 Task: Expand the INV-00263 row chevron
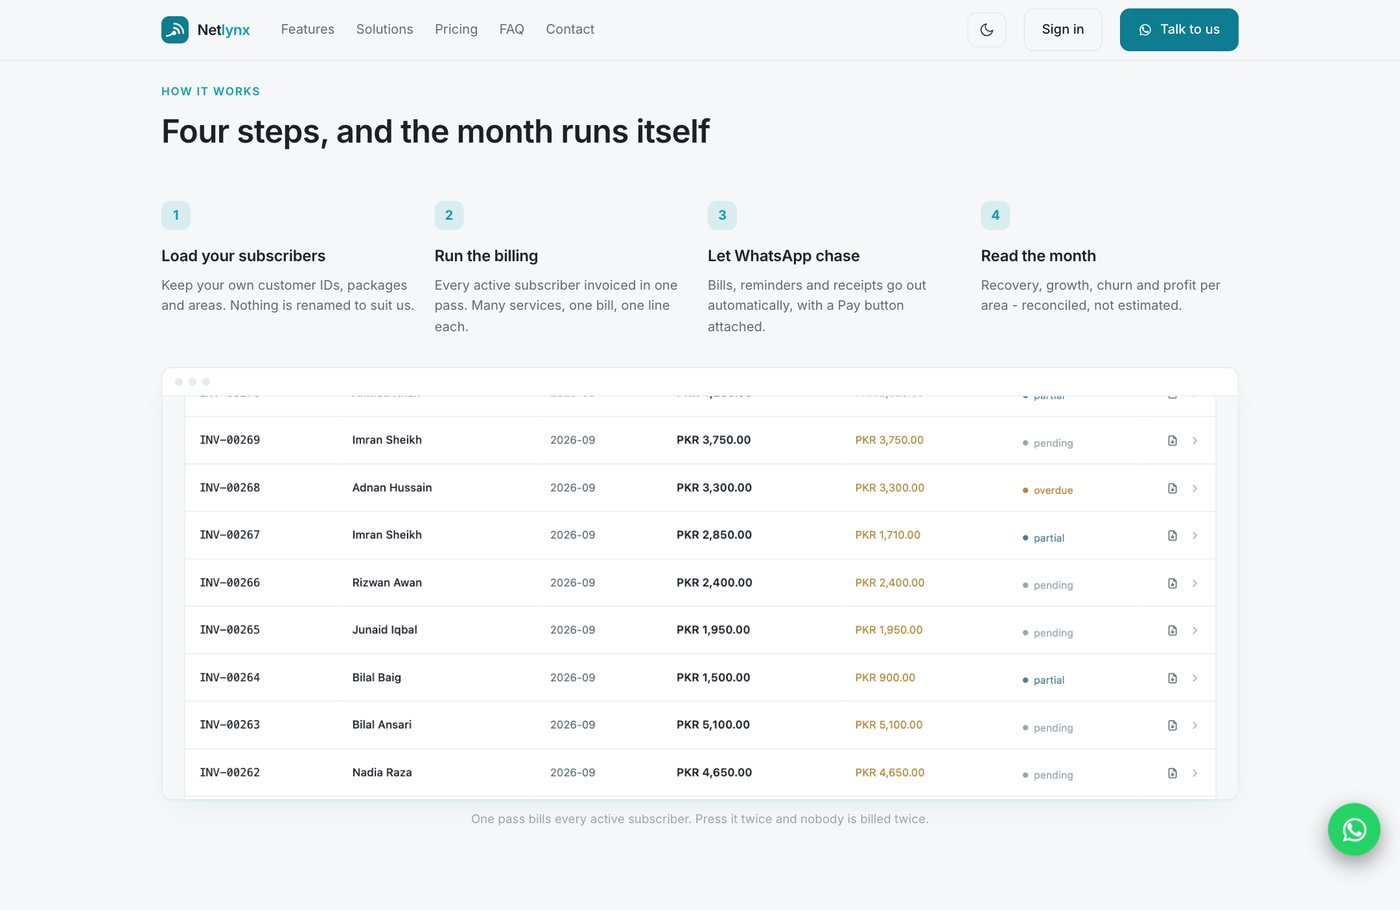click(x=1195, y=726)
